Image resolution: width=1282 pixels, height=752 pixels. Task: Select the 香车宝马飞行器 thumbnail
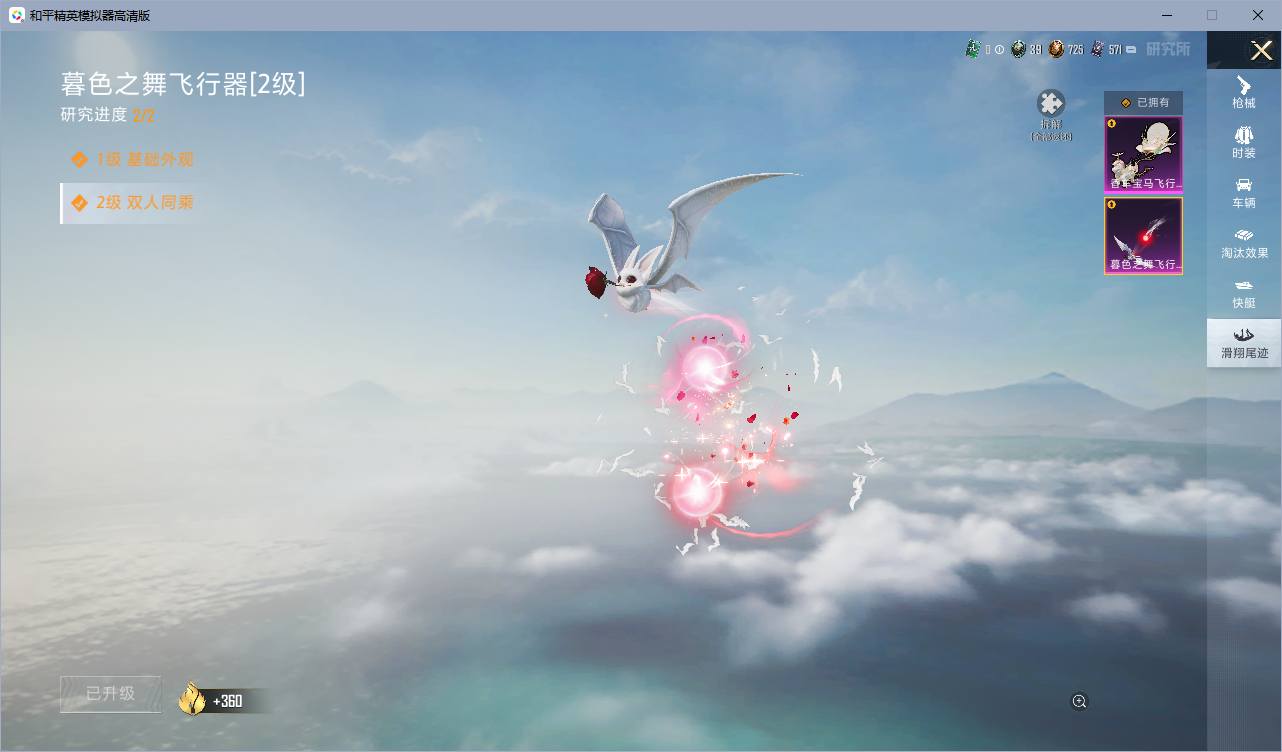[x=1143, y=154]
